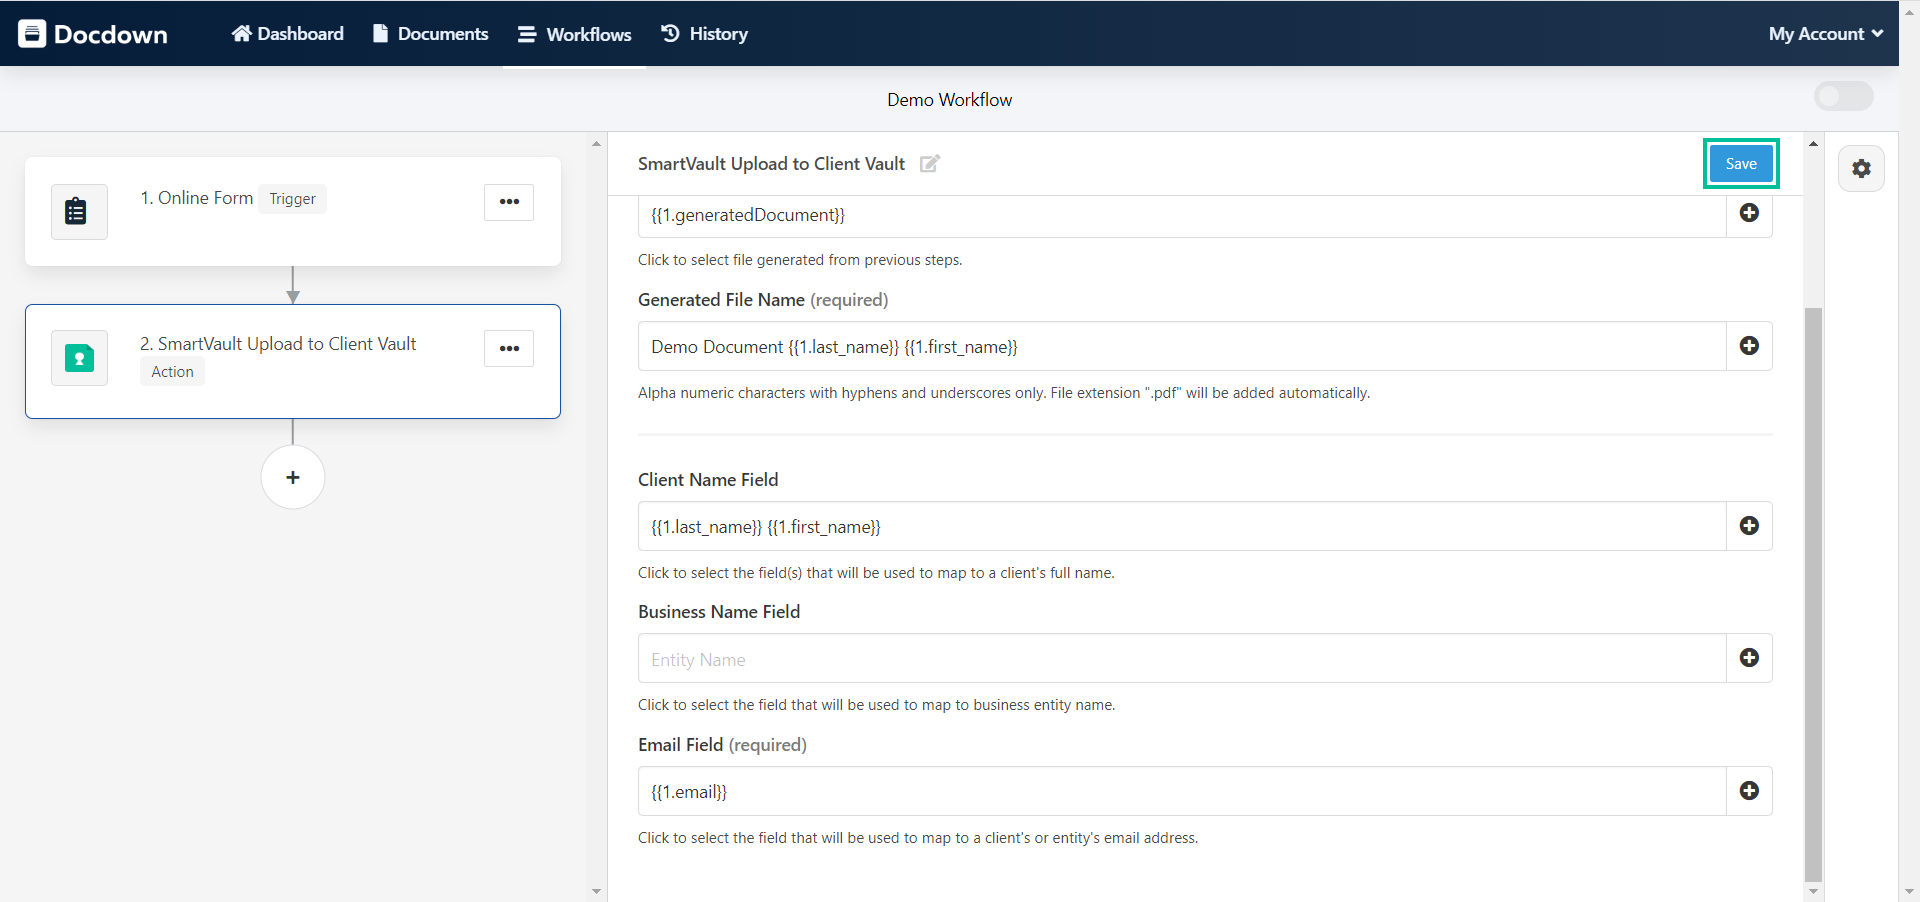The image size is (1920, 902).
Task: Toggle the workflow enable switch
Action: click(x=1843, y=96)
